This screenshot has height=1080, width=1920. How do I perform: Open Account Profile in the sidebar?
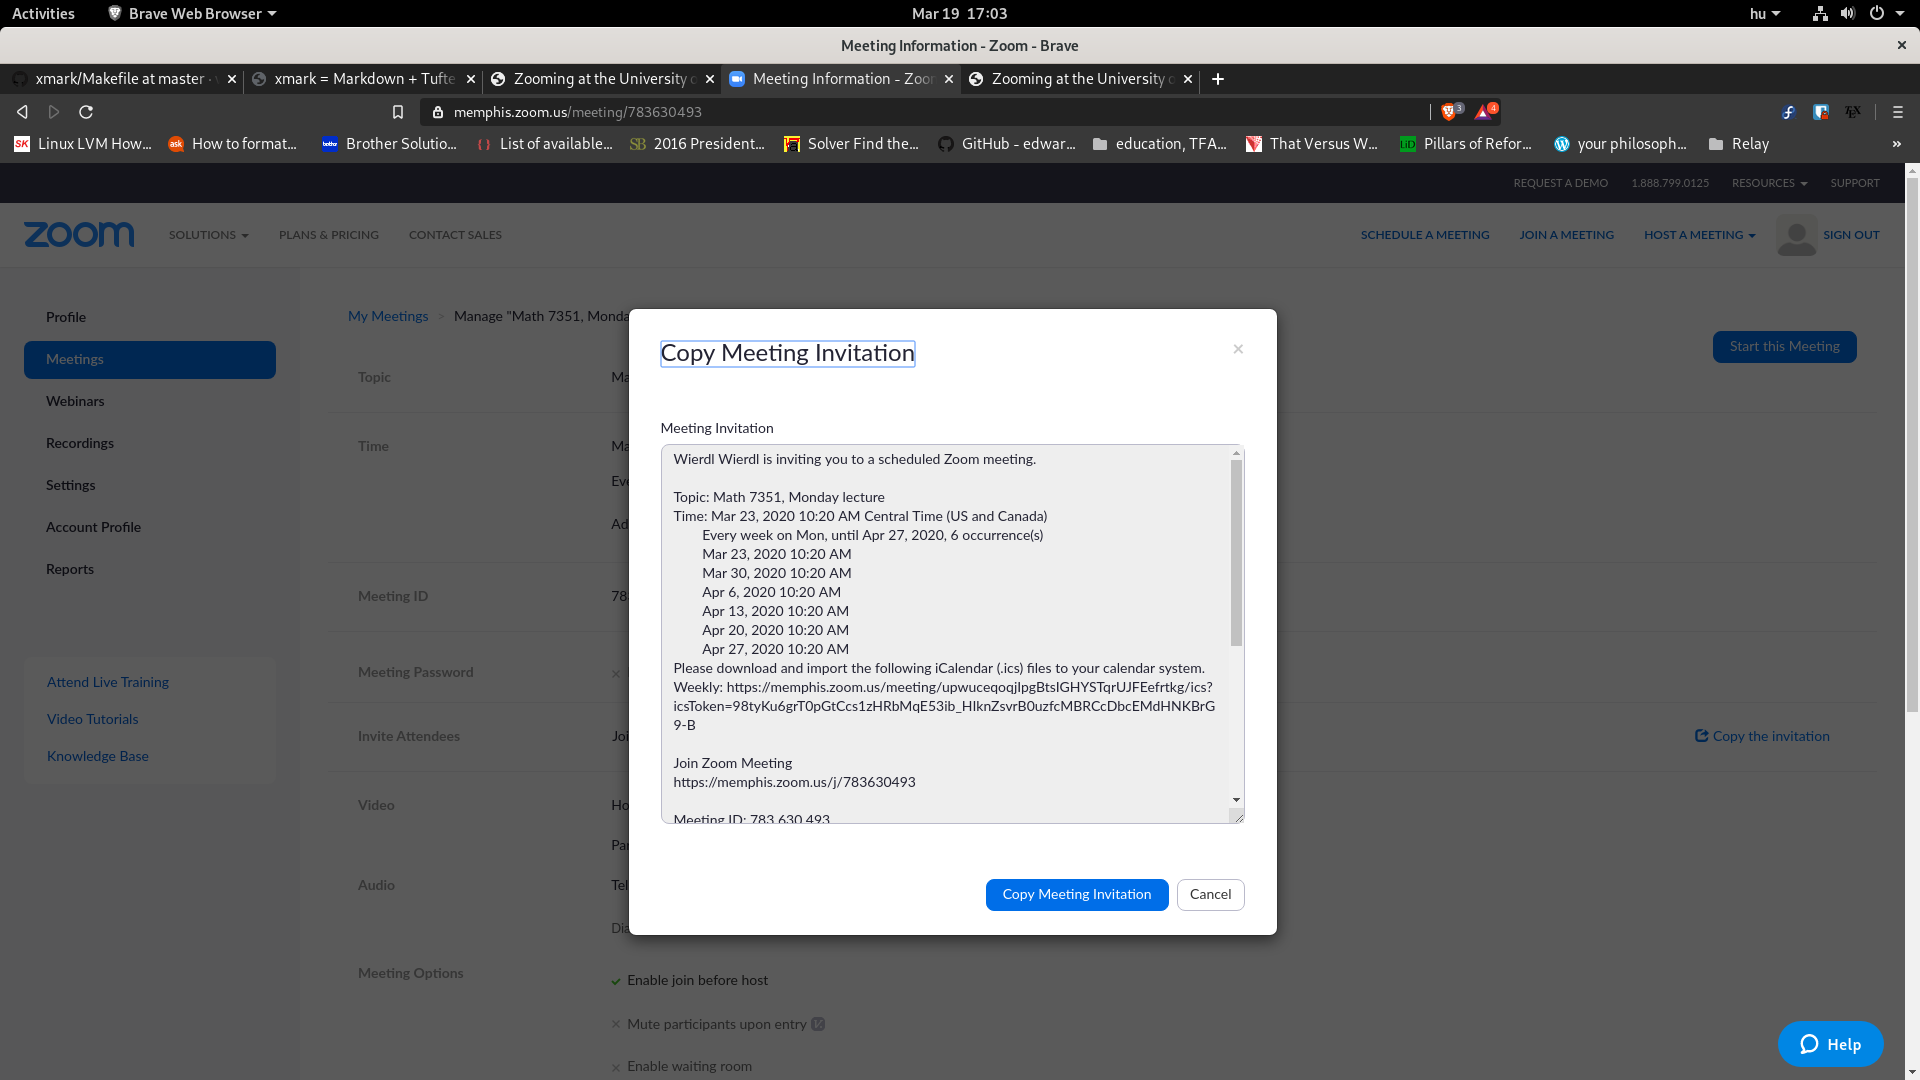click(93, 527)
